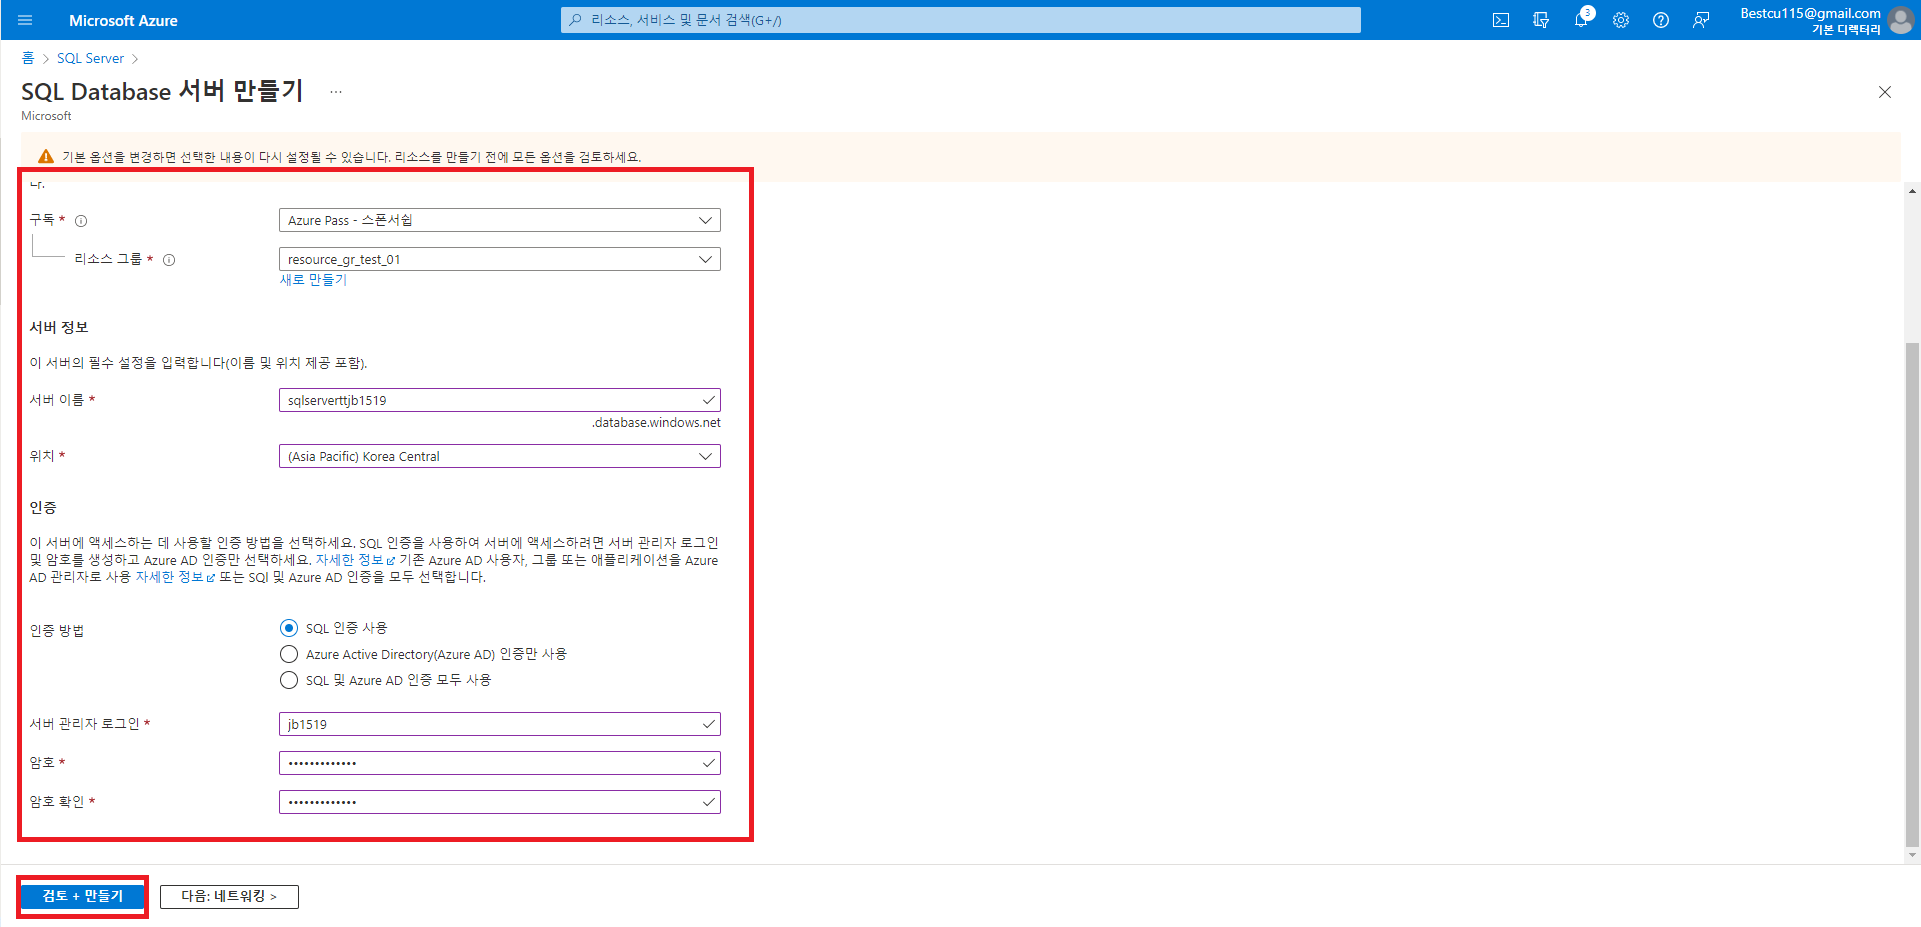1921x927 pixels.
Task: Open the ellipsis menu next to the title
Action: coord(336,92)
